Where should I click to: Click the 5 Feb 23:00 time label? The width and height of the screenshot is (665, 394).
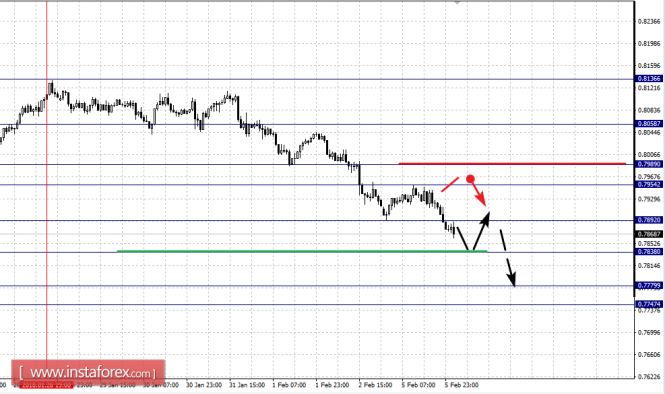point(461,385)
